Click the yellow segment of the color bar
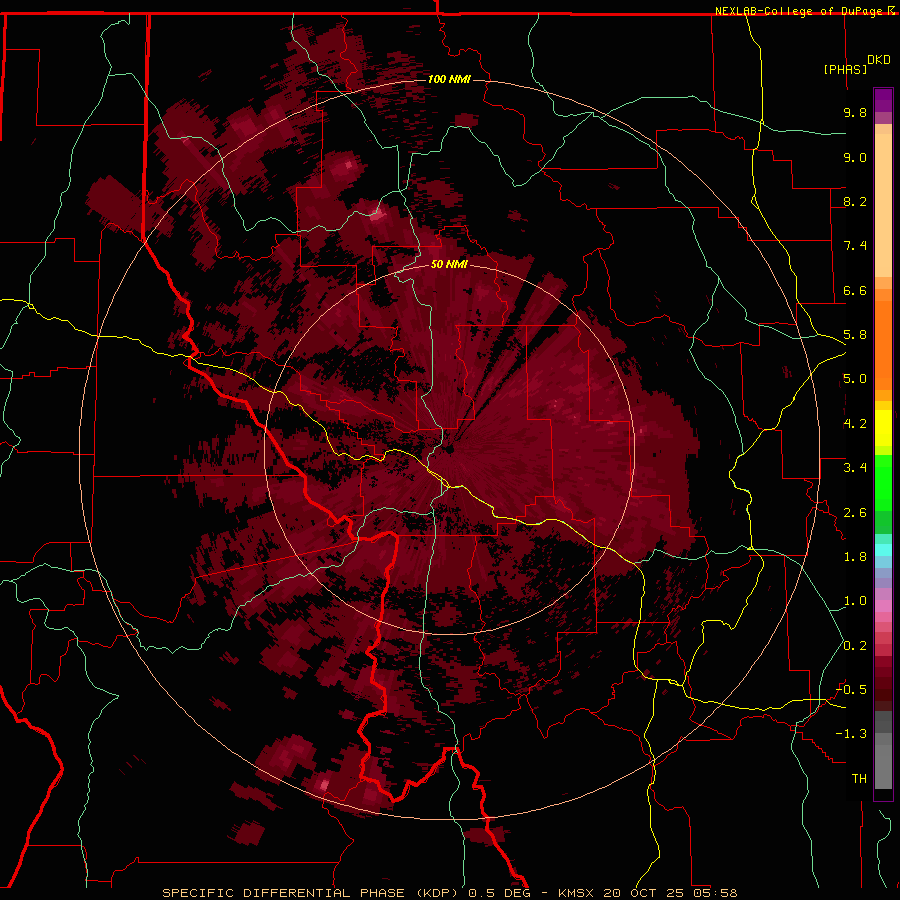Image resolution: width=900 pixels, height=900 pixels. pyautogui.click(x=883, y=428)
